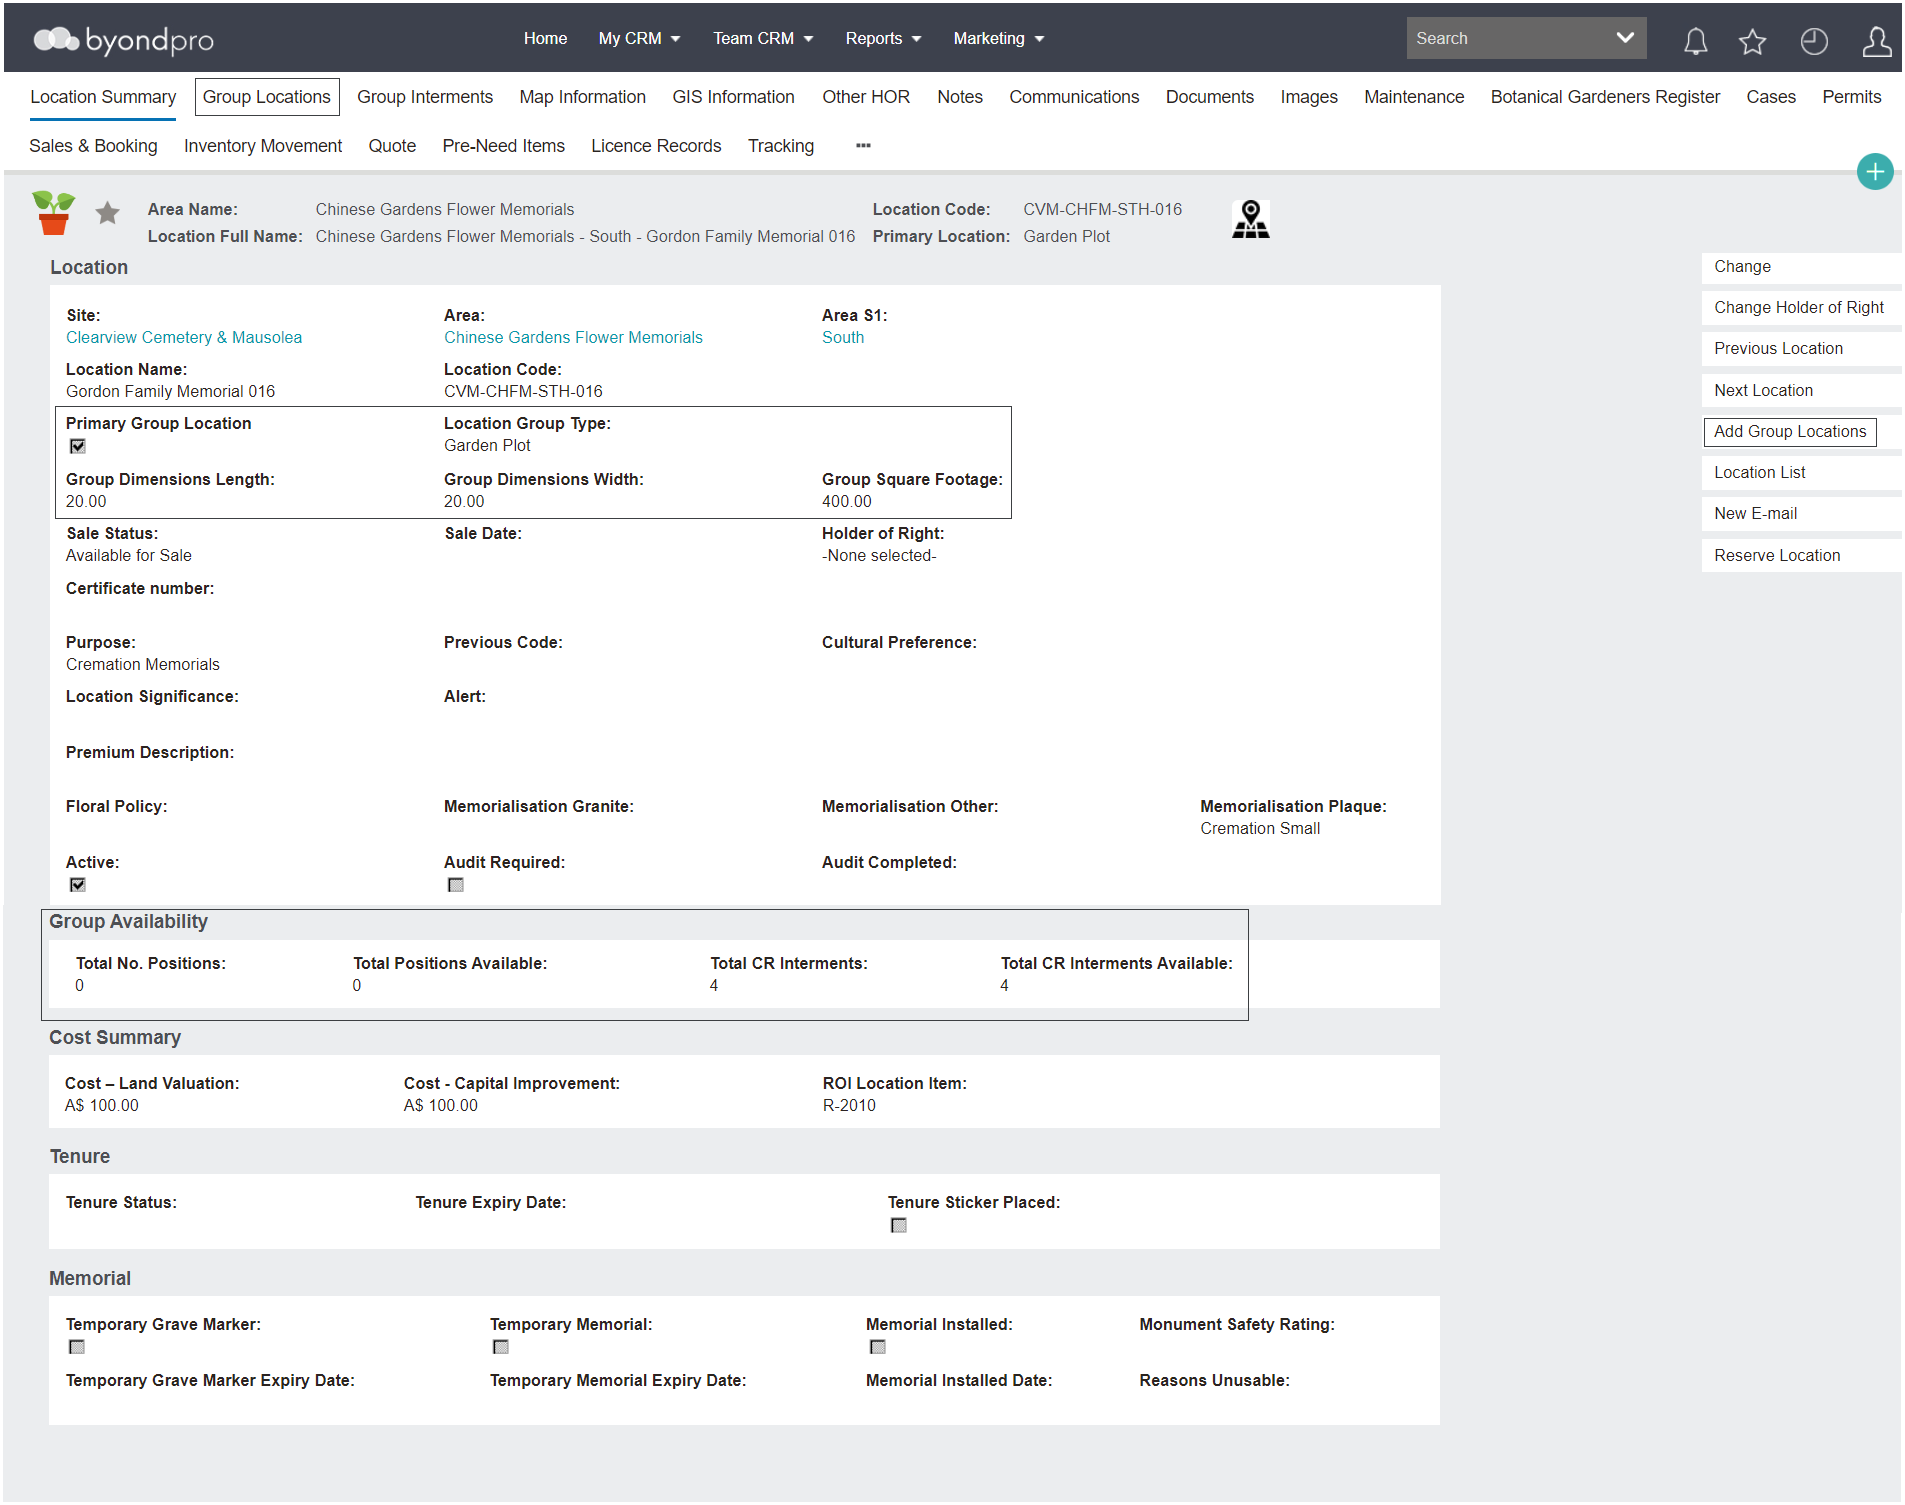Viewport: 1905px width, 1505px height.
Task: Click the favorites star icon in header
Action: [x=1752, y=40]
